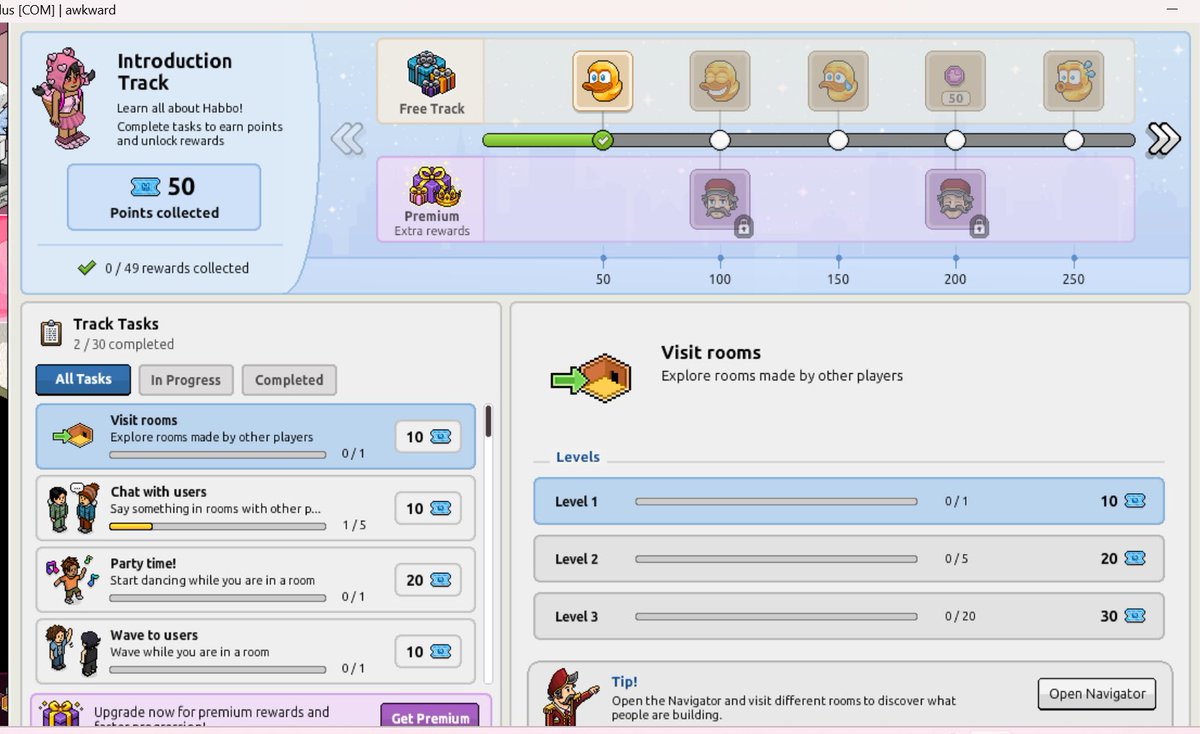Advance rewards with right double arrow
The image size is (1200, 734).
pyautogui.click(x=1164, y=138)
